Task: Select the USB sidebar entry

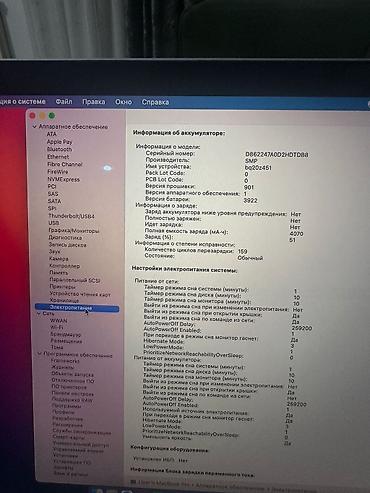Action: (54, 223)
